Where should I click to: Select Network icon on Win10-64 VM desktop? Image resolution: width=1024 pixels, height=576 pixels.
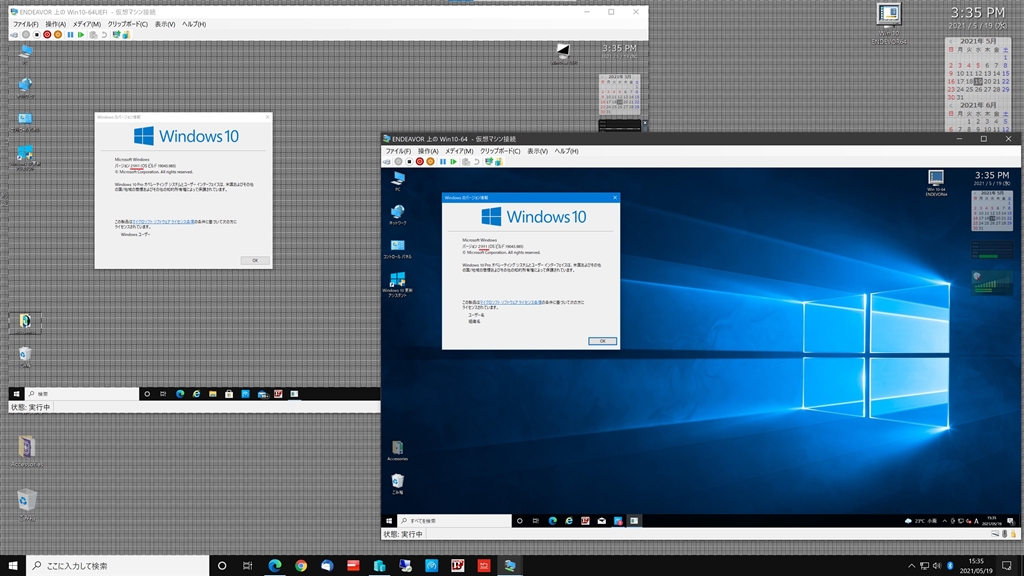pyautogui.click(x=398, y=214)
